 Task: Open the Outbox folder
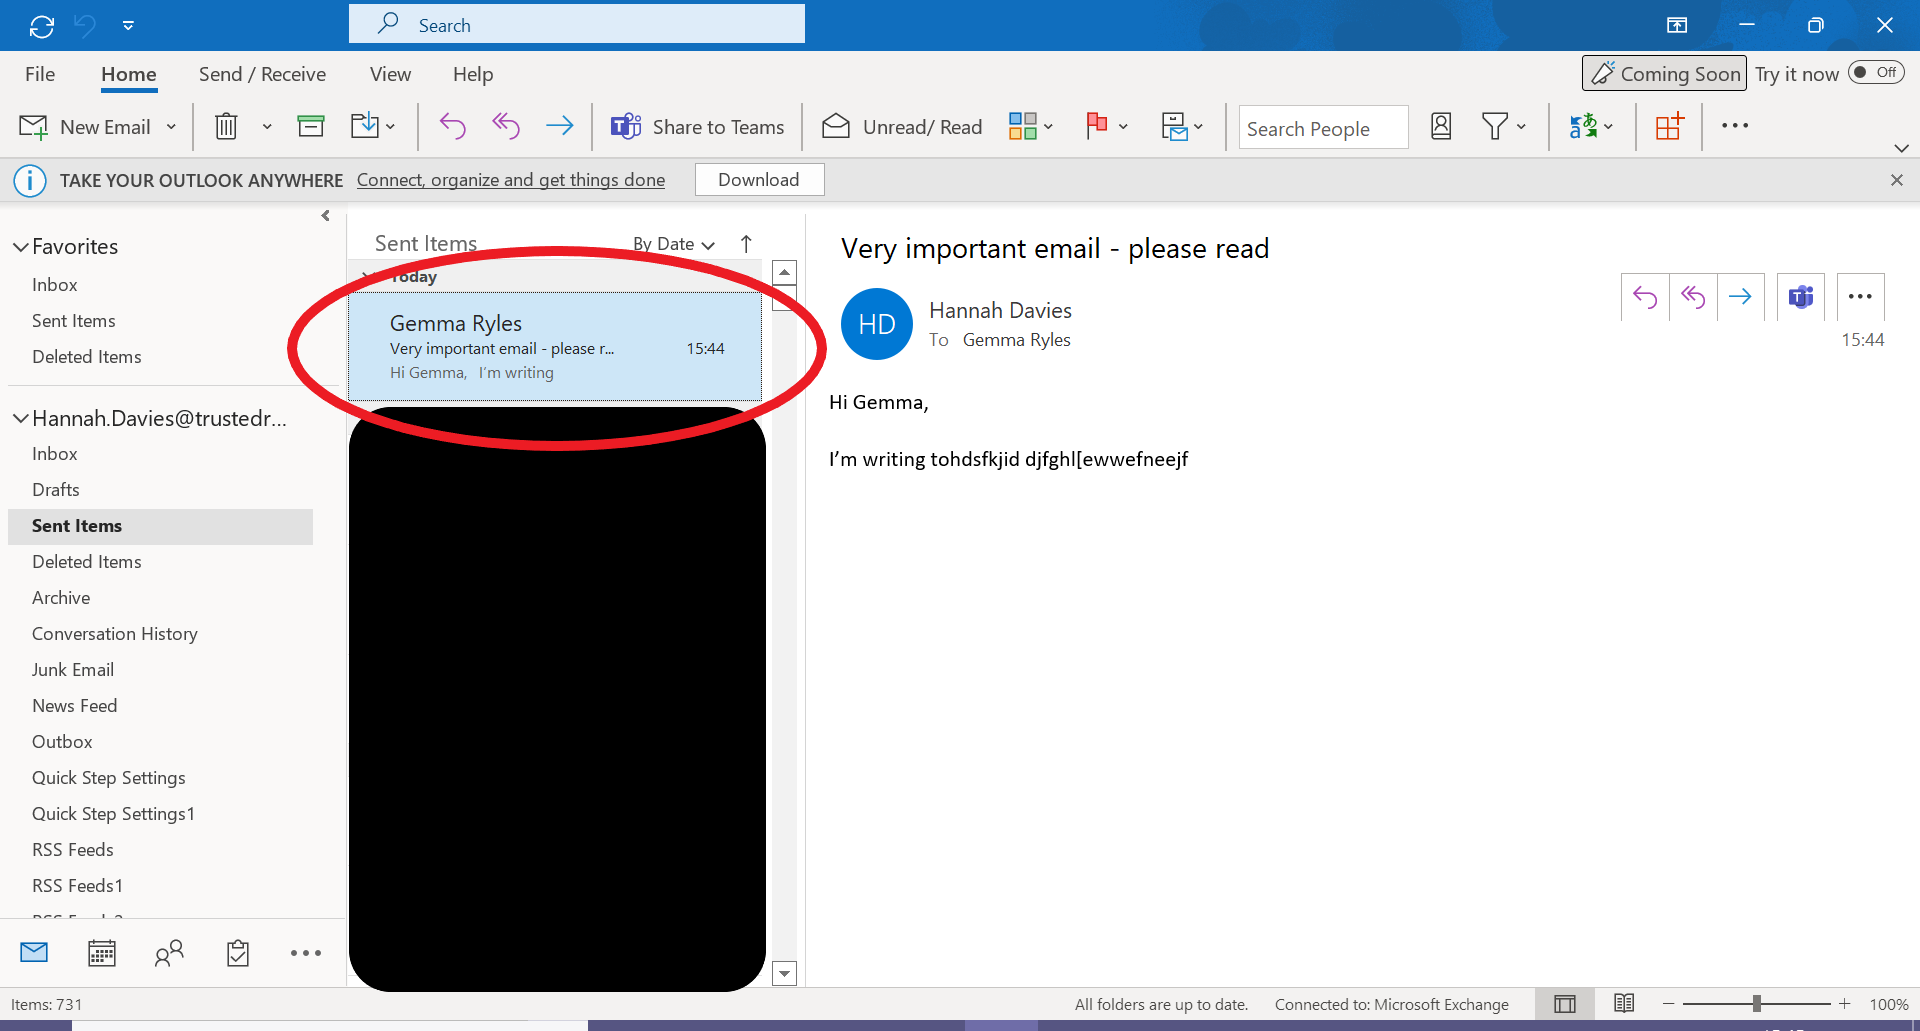tap(62, 742)
